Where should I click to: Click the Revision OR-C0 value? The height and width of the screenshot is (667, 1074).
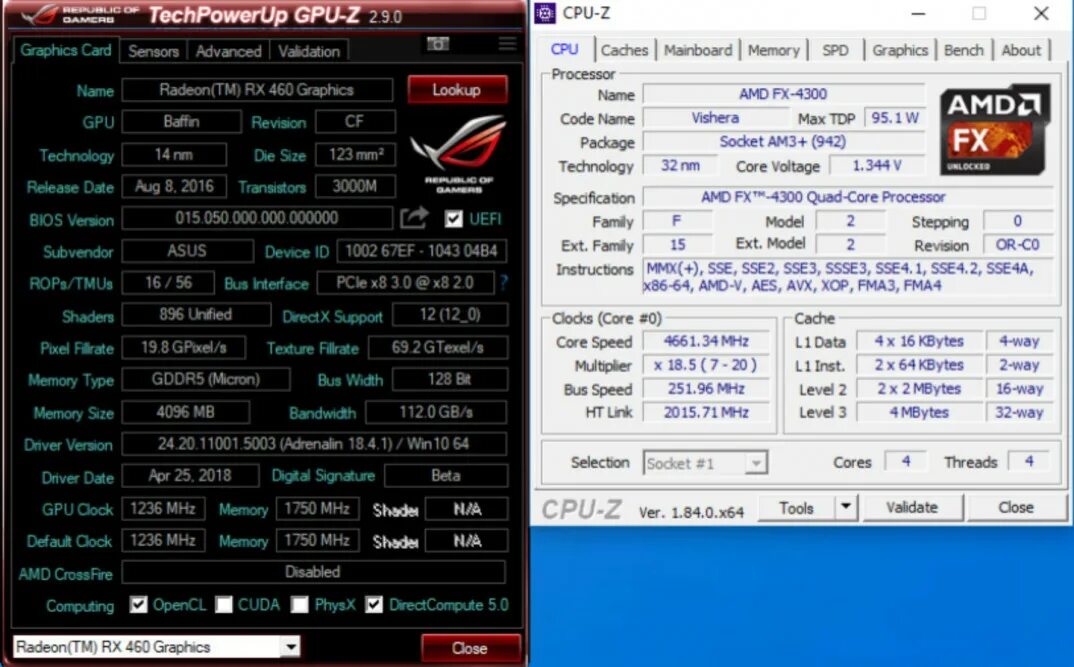pyautogui.click(x=1018, y=245)
